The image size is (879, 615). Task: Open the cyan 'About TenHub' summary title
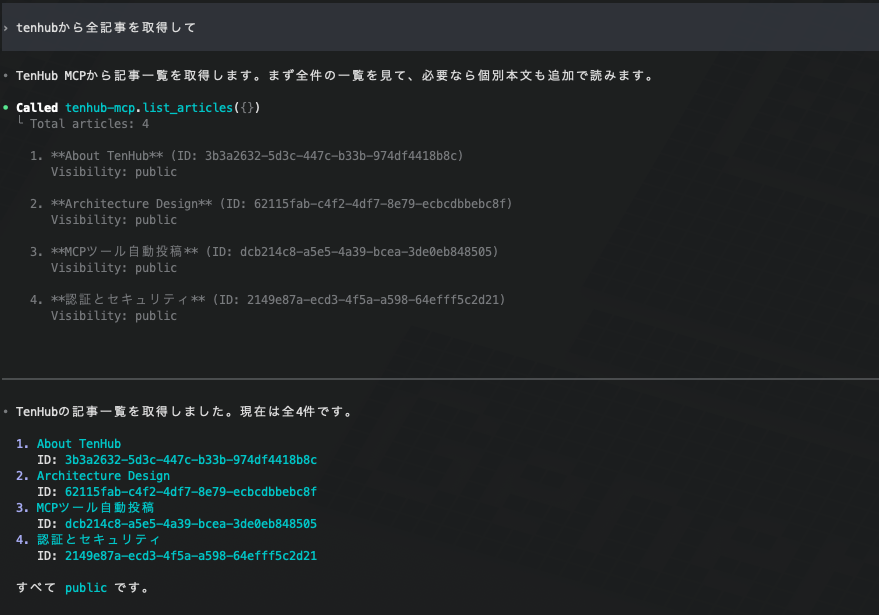79,443
